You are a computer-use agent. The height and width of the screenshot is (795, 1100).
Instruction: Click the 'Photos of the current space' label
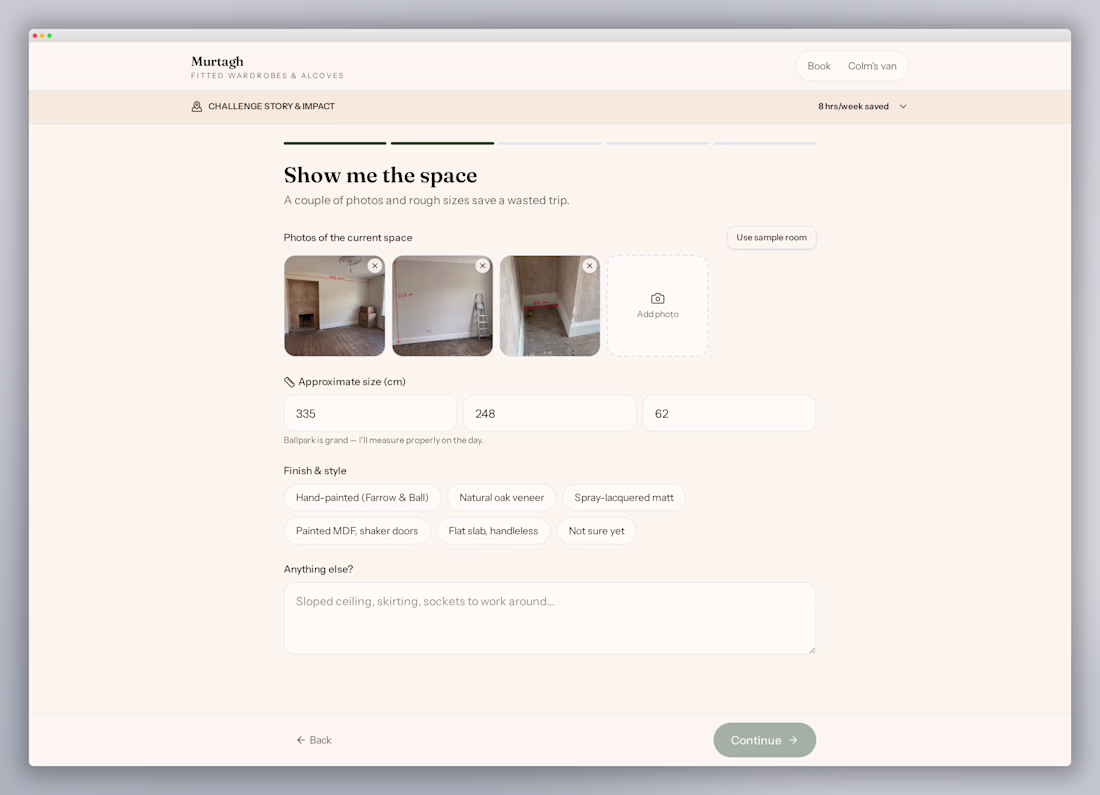pos(348,238)
